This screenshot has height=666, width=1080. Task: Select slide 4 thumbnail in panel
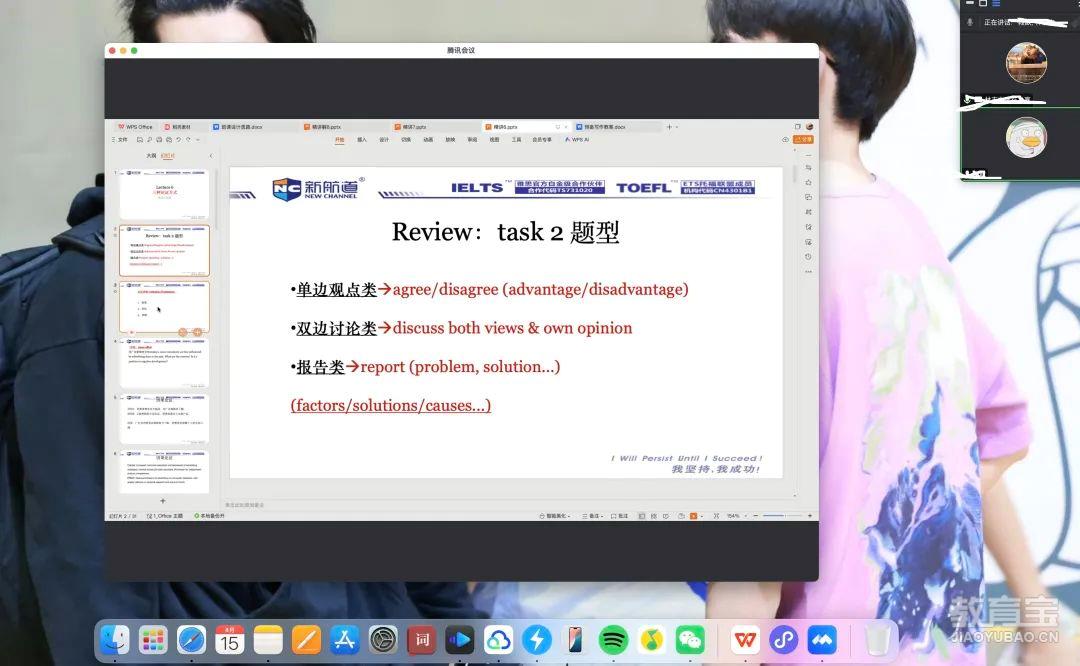click(x=164, y=362)
